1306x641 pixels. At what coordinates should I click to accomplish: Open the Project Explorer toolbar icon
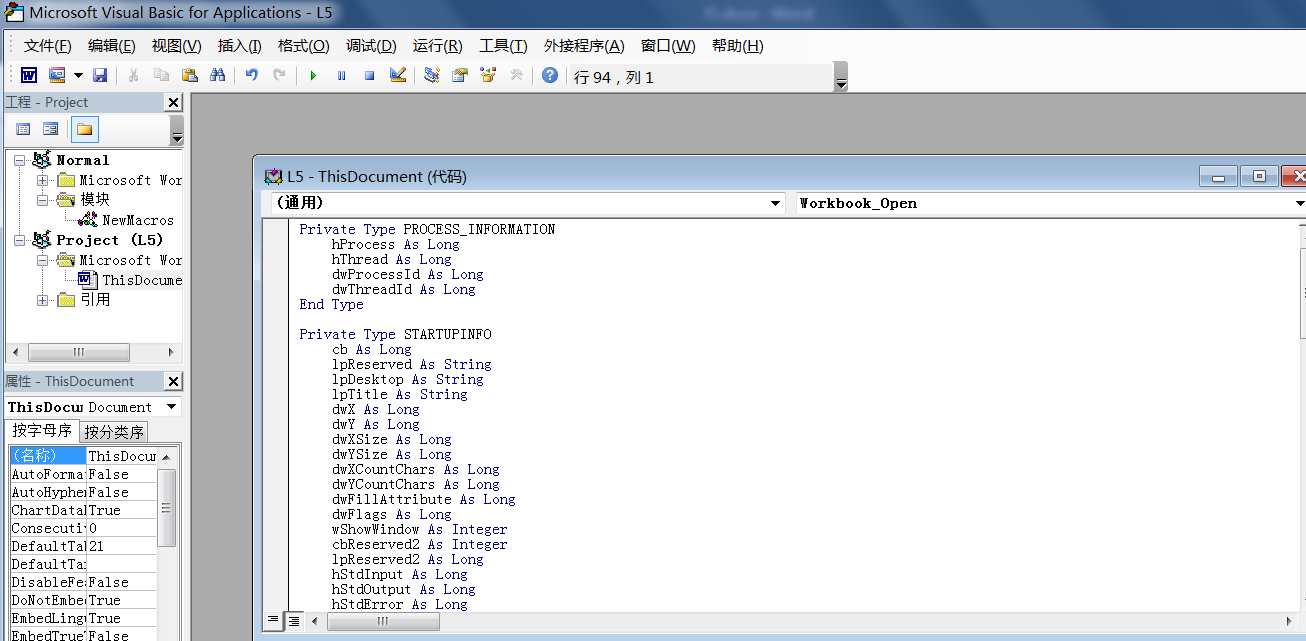[x=432, y=75]
